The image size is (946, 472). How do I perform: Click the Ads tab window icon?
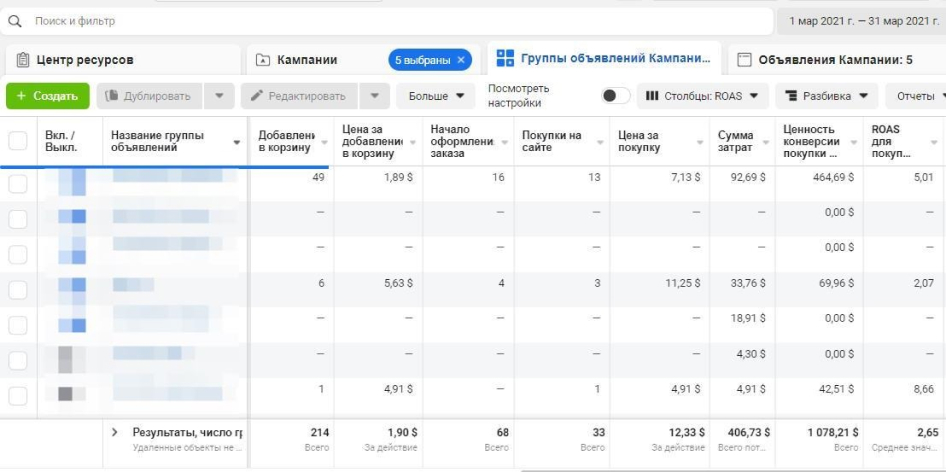744,60
